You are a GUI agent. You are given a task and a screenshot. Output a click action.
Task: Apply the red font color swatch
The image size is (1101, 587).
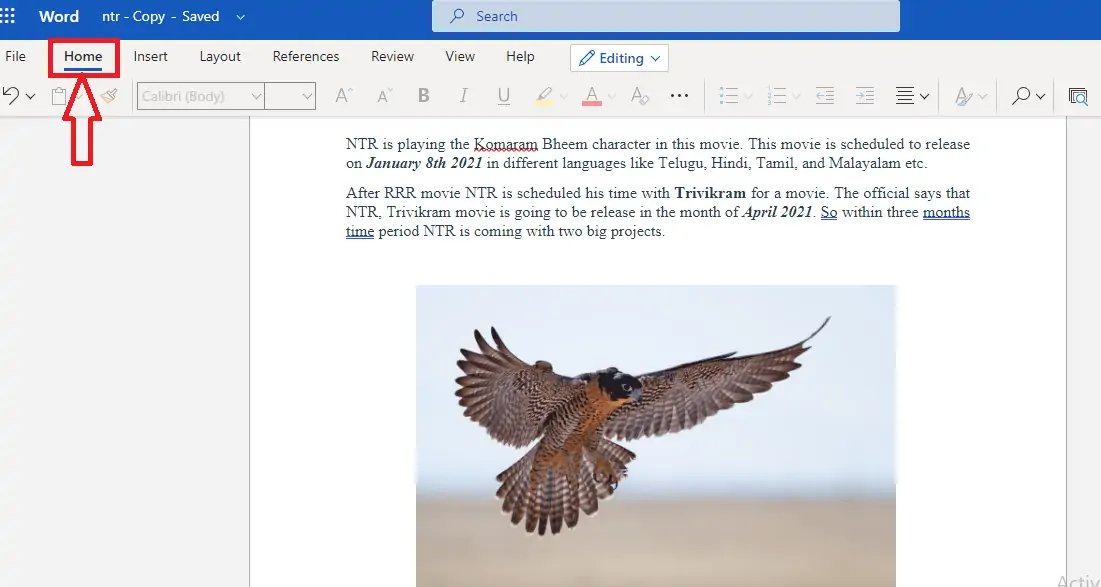pyautogui.click(x=592, y=96)
